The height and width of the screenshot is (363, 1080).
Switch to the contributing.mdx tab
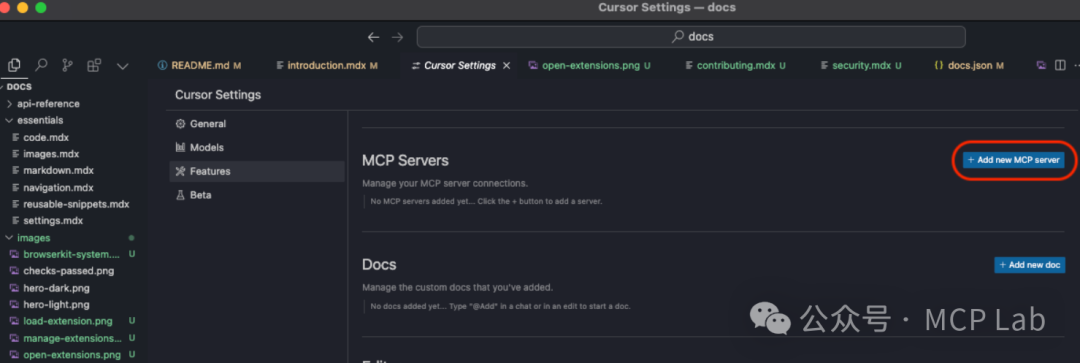click(736, 65)
